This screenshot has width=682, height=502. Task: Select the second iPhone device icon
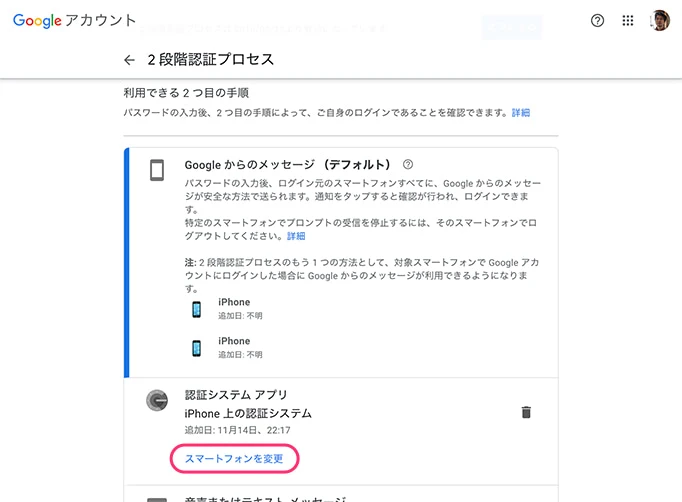pos(197,348)
